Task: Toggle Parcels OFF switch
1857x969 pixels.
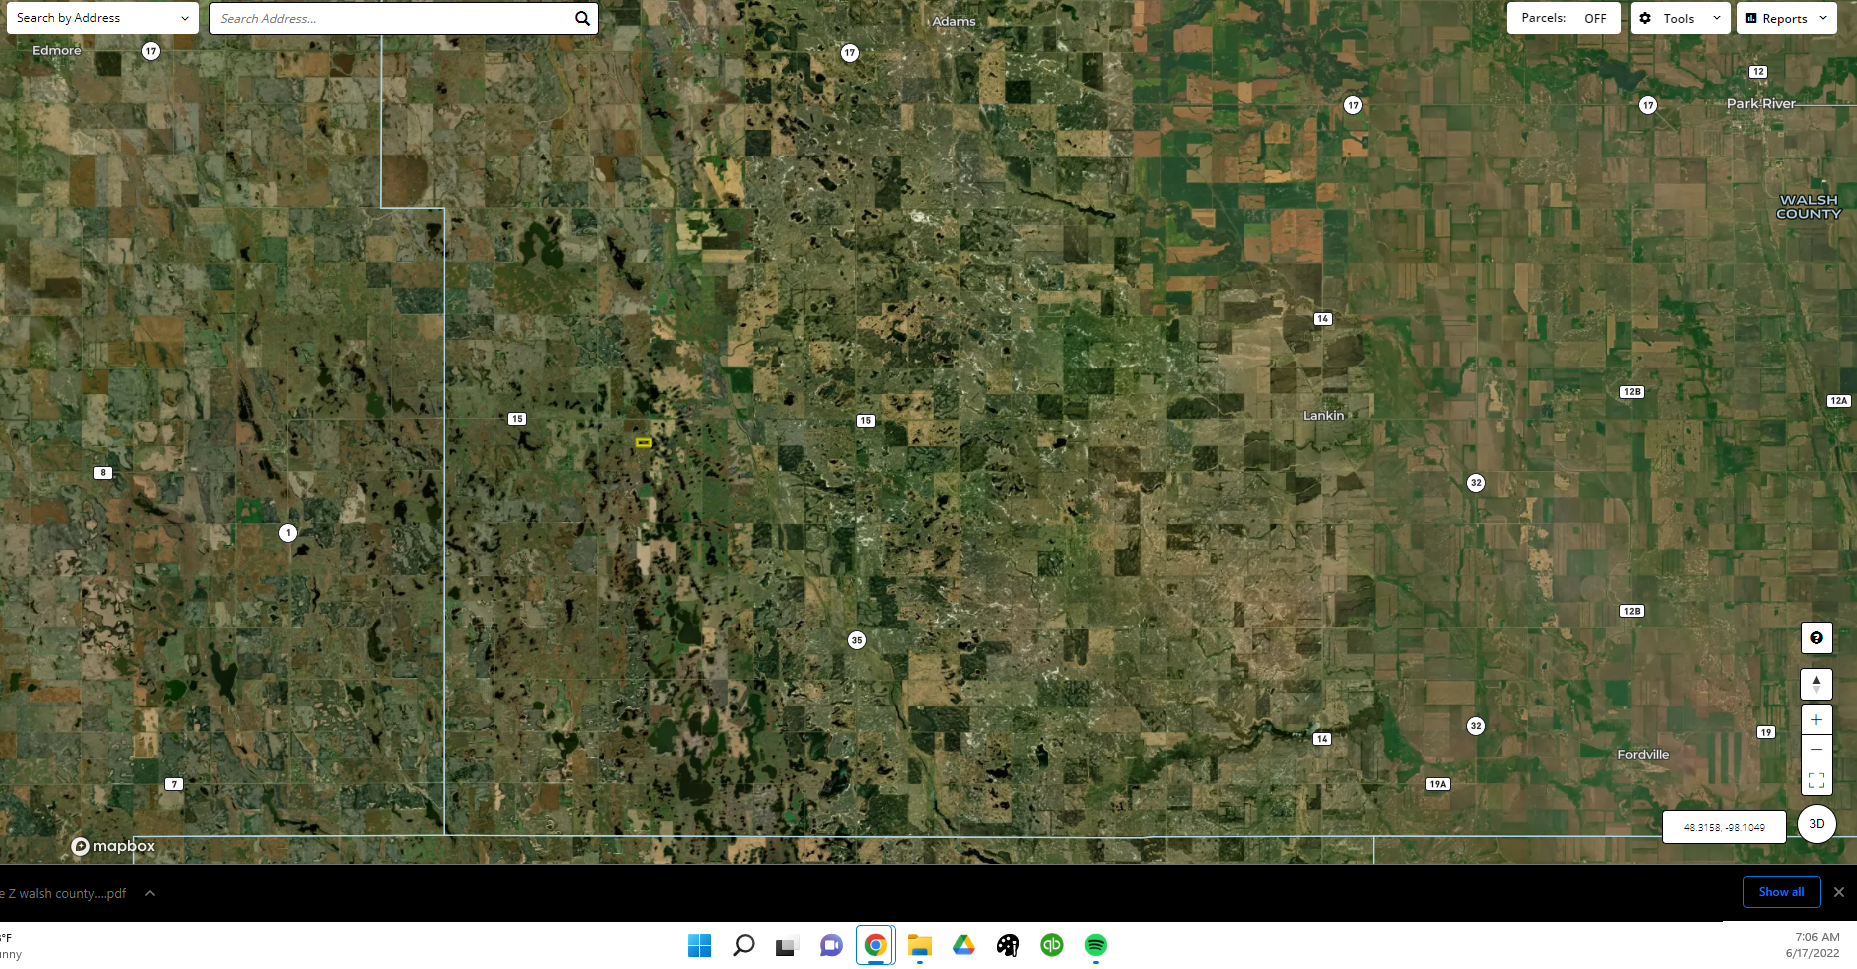Action: point(1594,19)
